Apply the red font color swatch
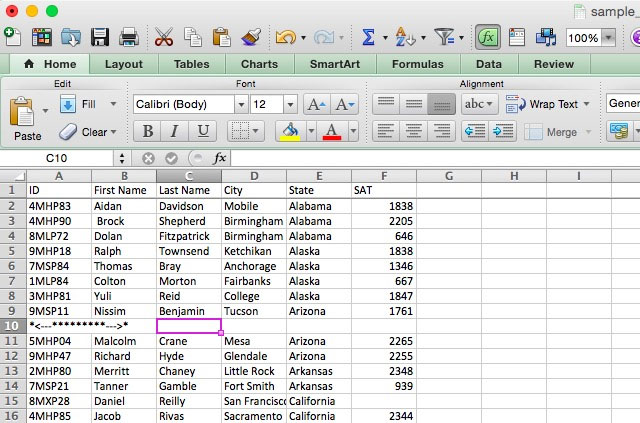Viewport: 640px width, 423px height. pyautogui.click(x=332, y=131)
